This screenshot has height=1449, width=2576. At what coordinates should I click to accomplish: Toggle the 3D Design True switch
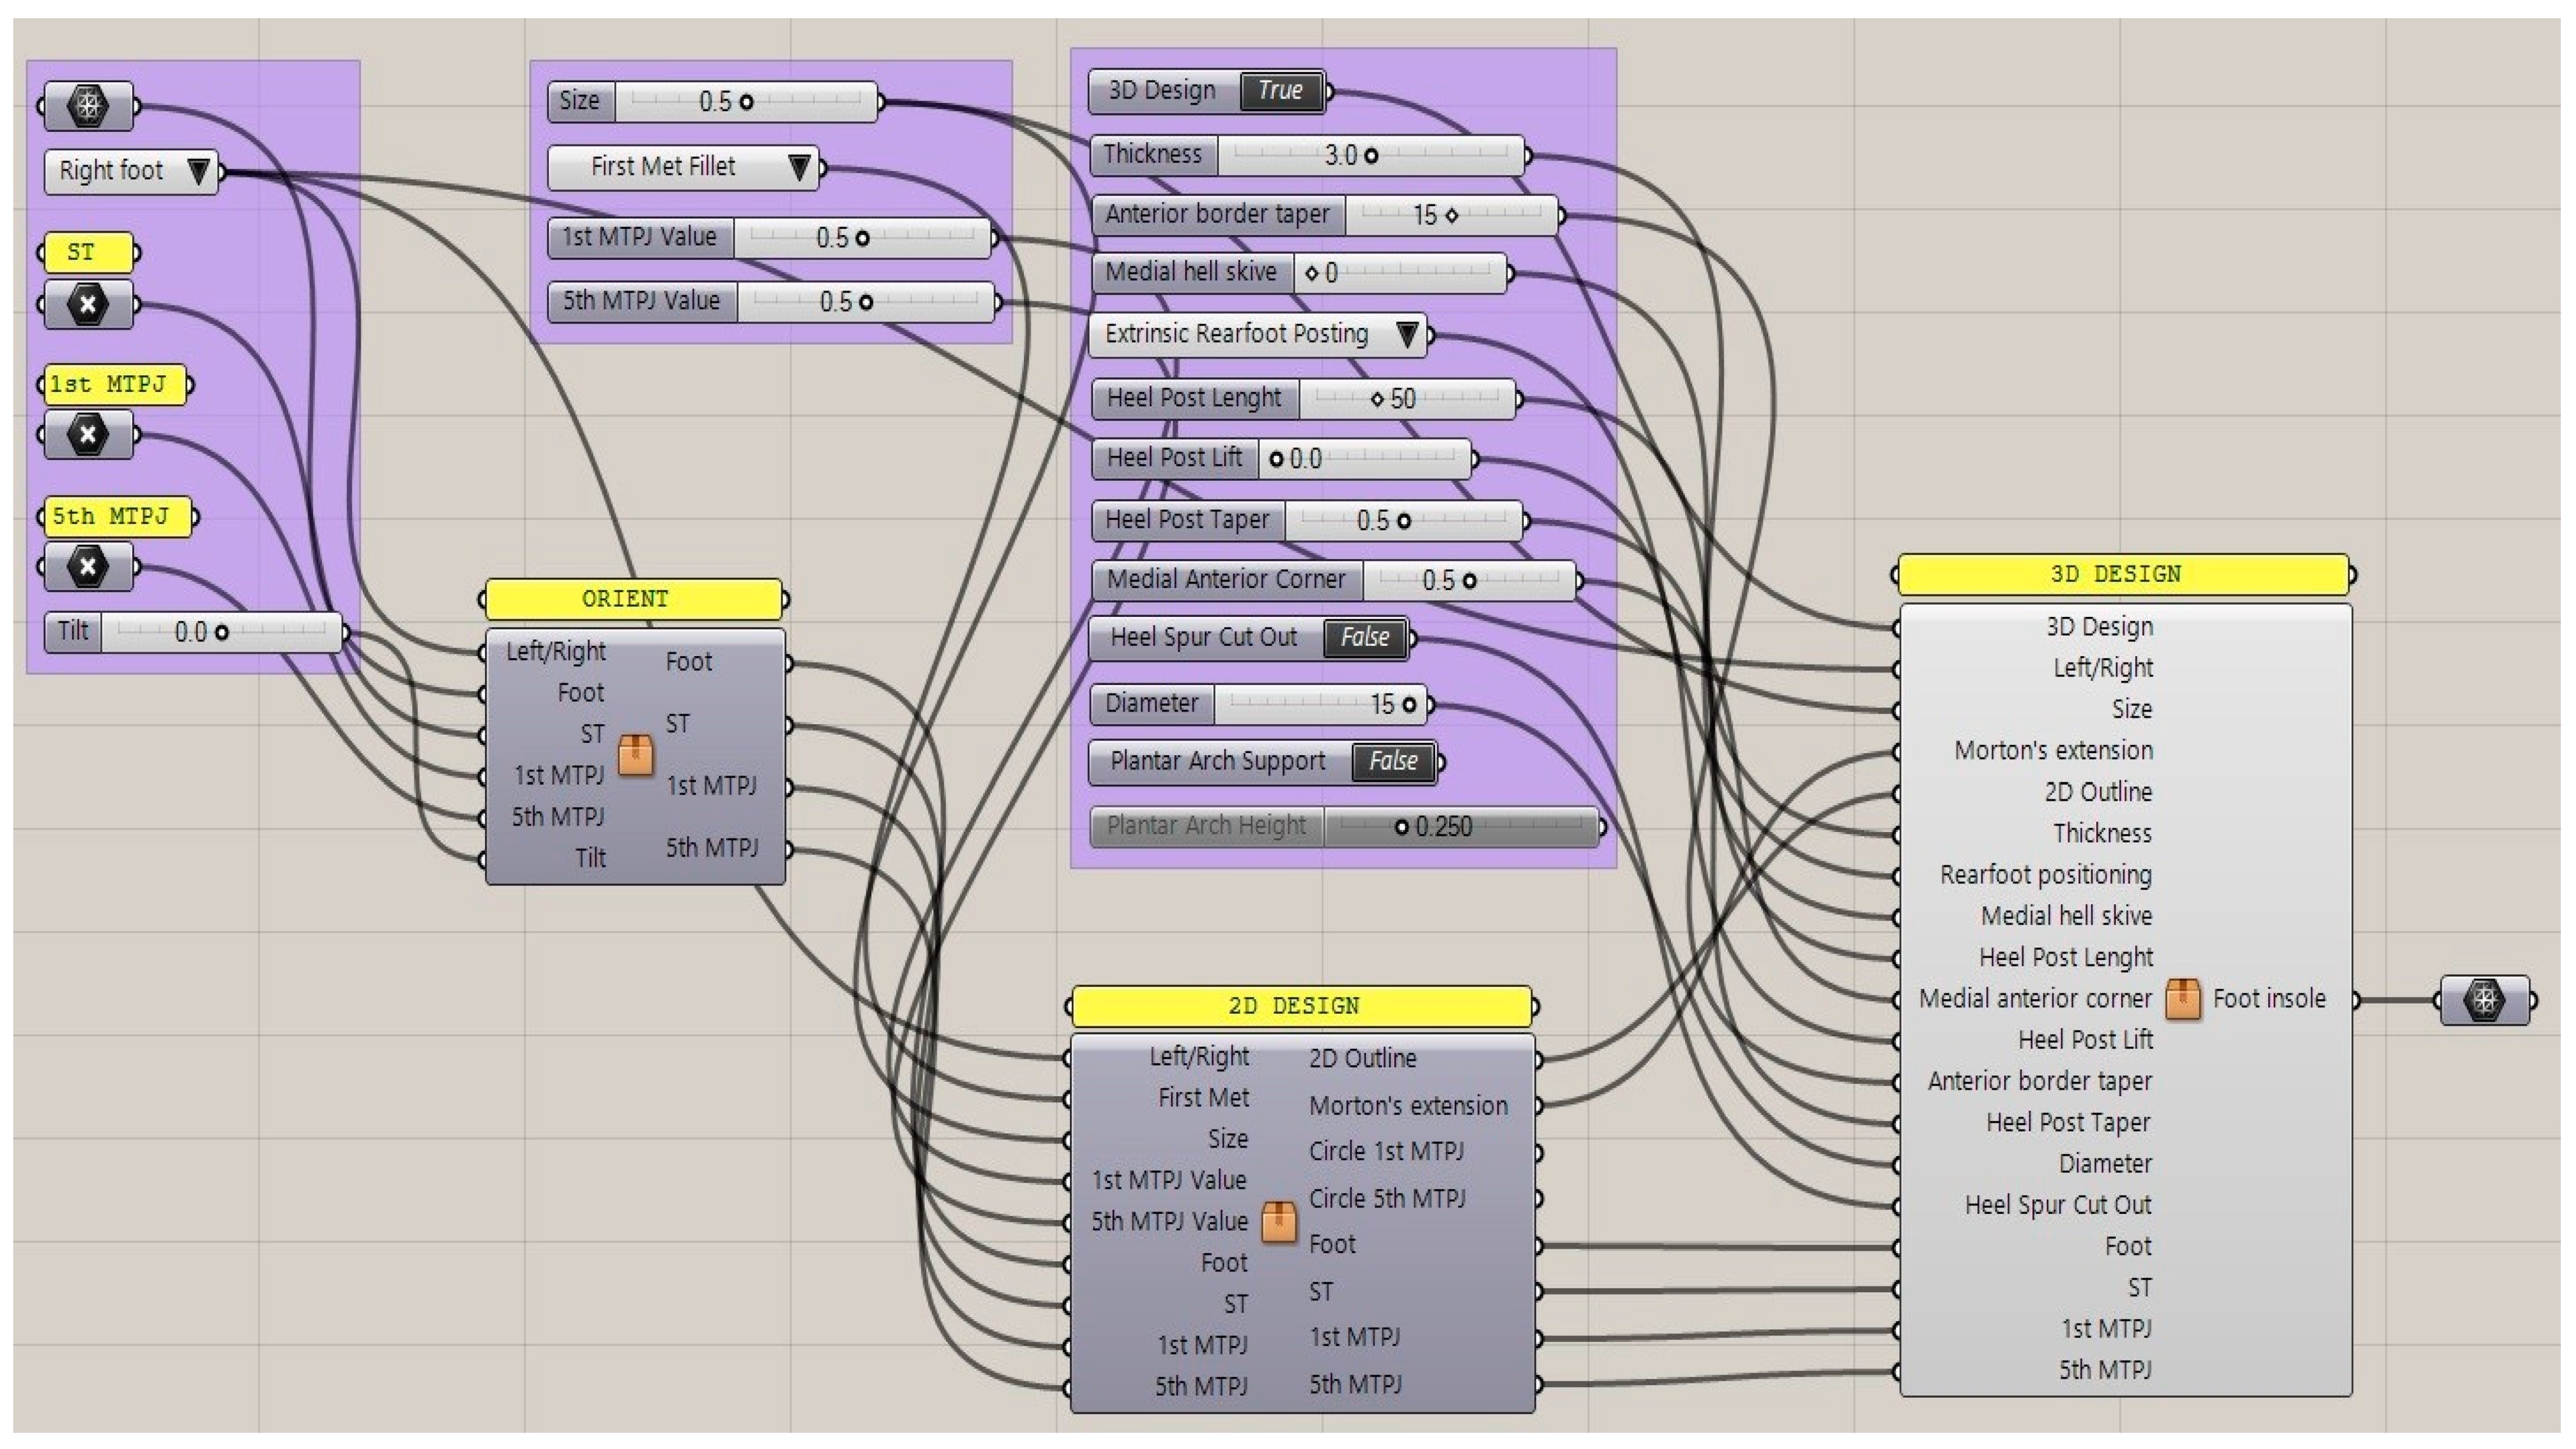pos(1280,91)
